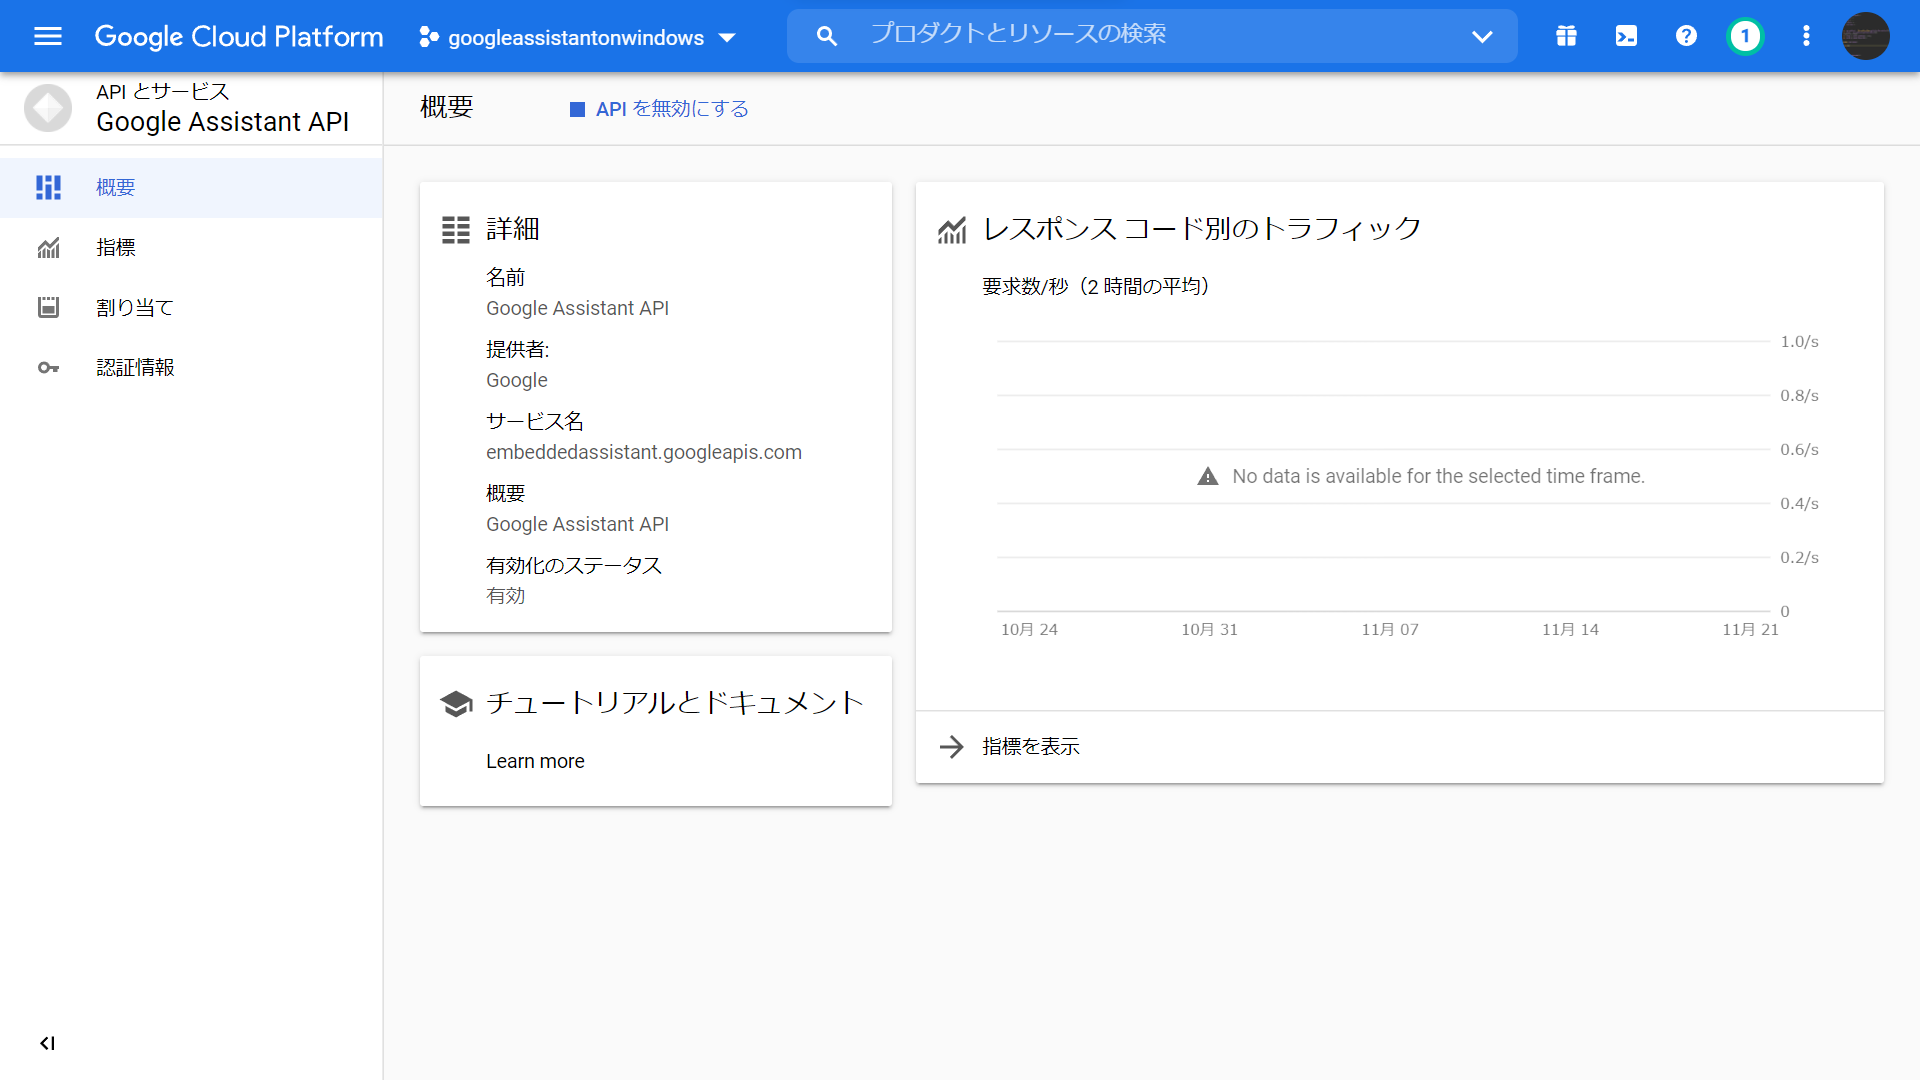The image size is (1920, 1080).
Task: Activate Cloud Shell terminal icon
Action: (x=1626, y=37)
